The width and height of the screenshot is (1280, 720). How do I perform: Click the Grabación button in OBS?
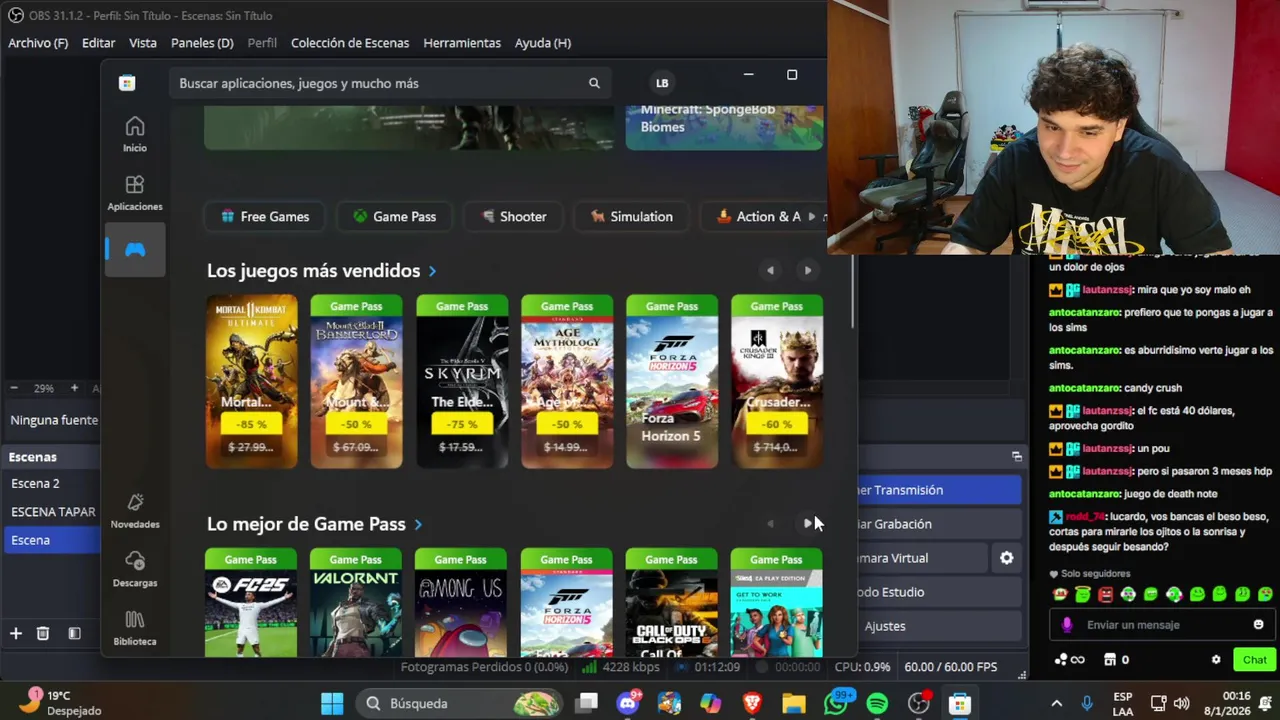click(x=940, y=524)
